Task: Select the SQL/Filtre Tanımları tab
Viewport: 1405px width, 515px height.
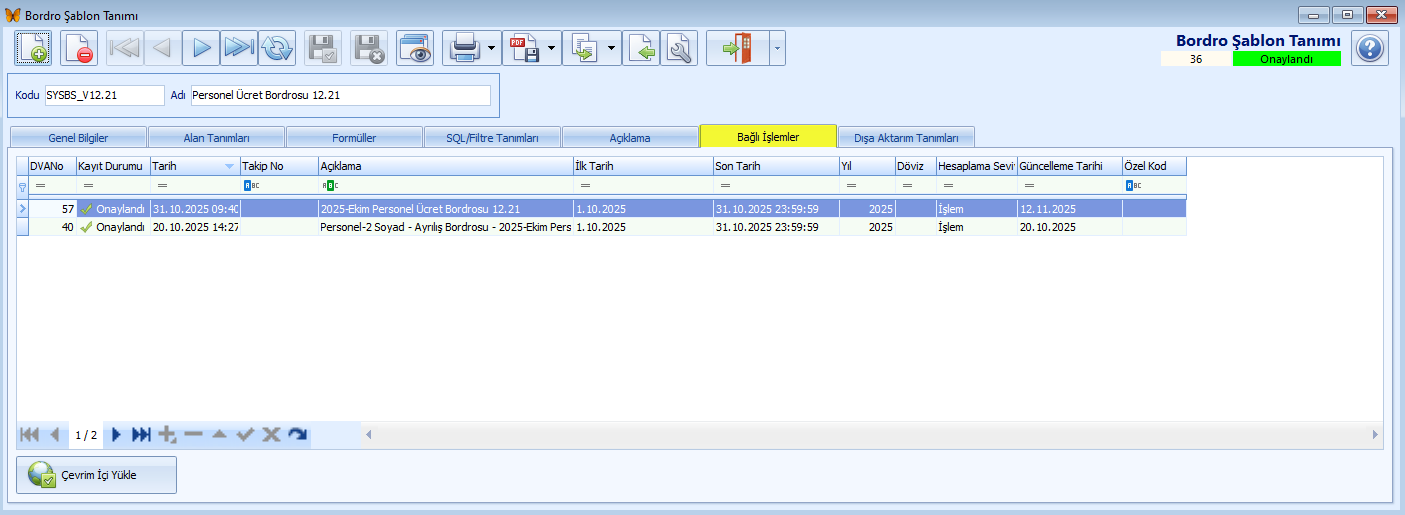Action: [492, 138]
